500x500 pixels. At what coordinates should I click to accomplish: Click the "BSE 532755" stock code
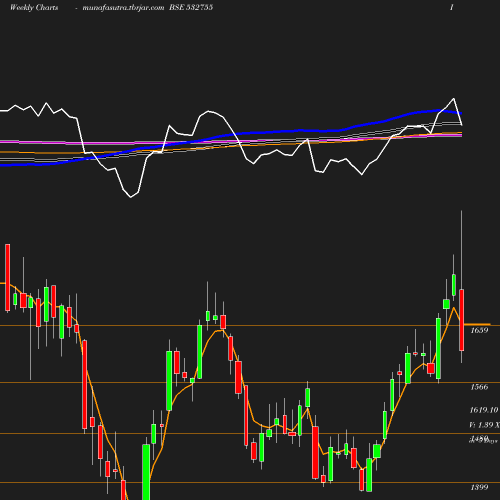pos(191,8)
